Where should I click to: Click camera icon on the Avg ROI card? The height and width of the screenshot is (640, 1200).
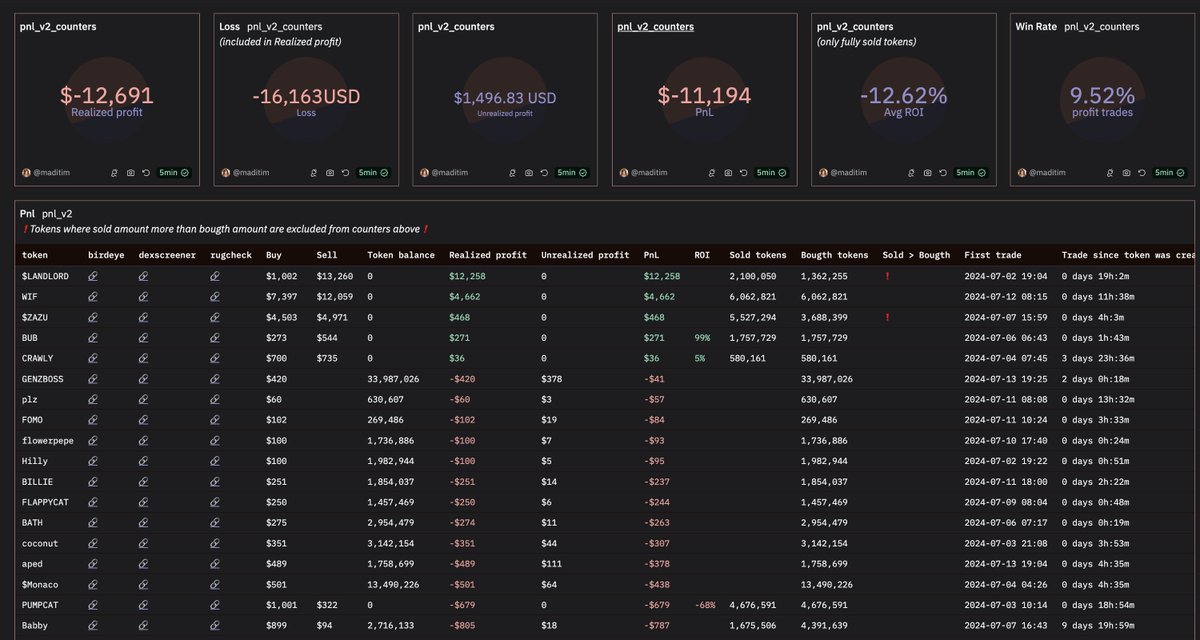coord(926,173)
